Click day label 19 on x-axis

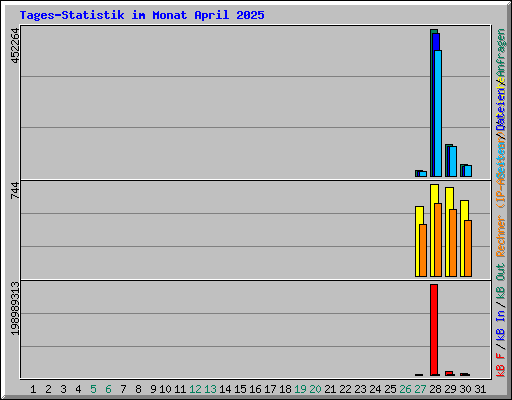coord(300,389)
